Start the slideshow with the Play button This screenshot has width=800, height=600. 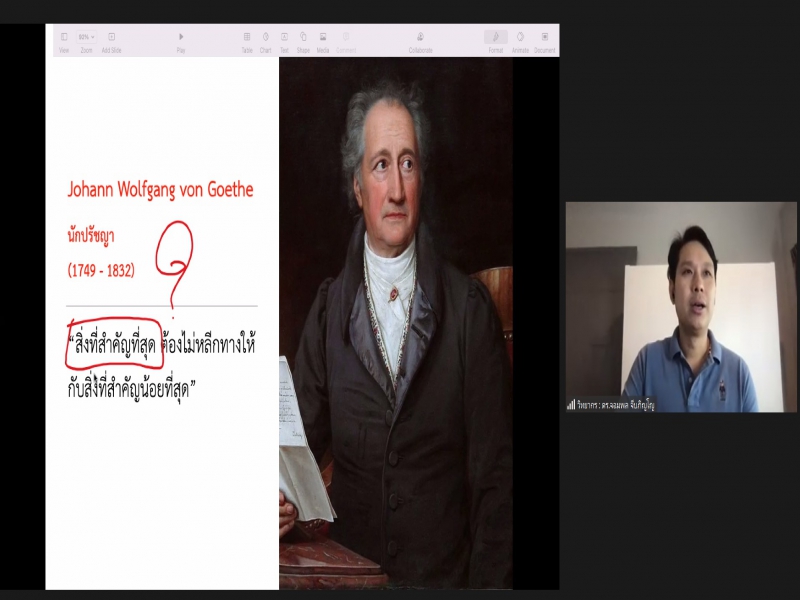[x=181, y=38]
